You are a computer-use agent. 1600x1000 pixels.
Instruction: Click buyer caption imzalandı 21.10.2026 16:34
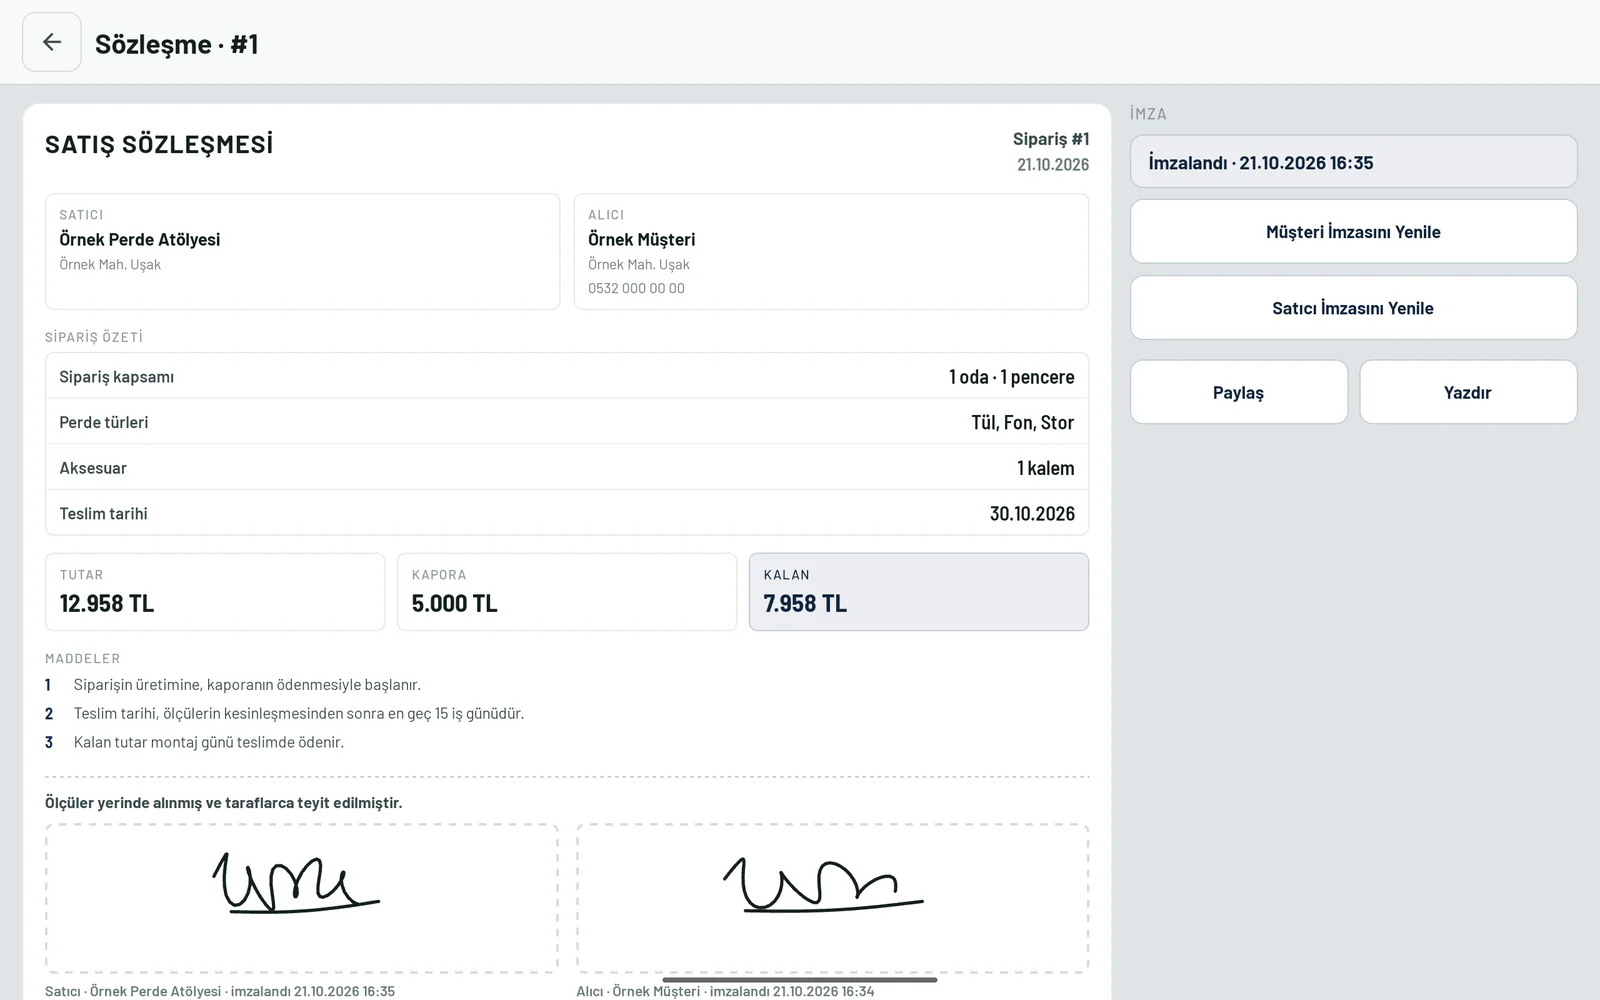pos(725,991)
